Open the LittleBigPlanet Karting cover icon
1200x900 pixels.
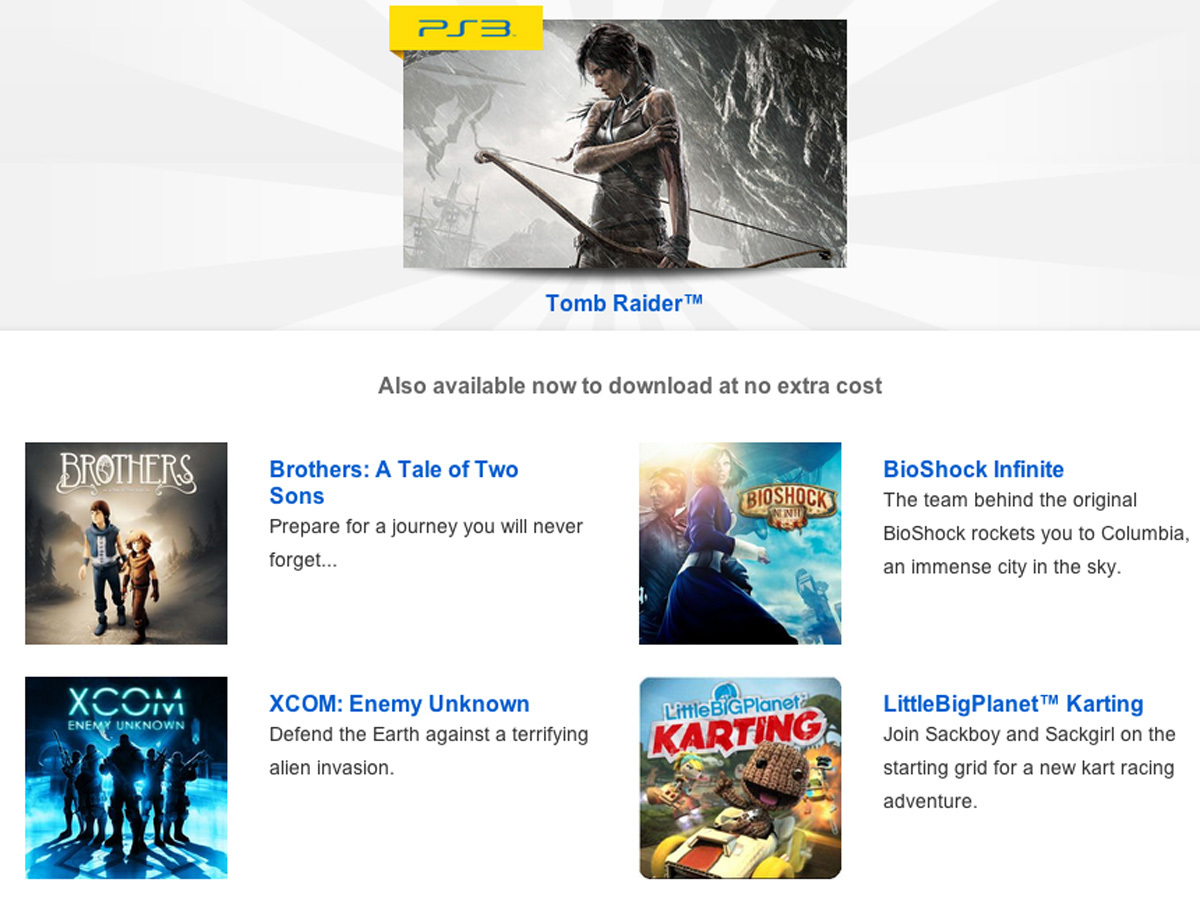[740, 778]
